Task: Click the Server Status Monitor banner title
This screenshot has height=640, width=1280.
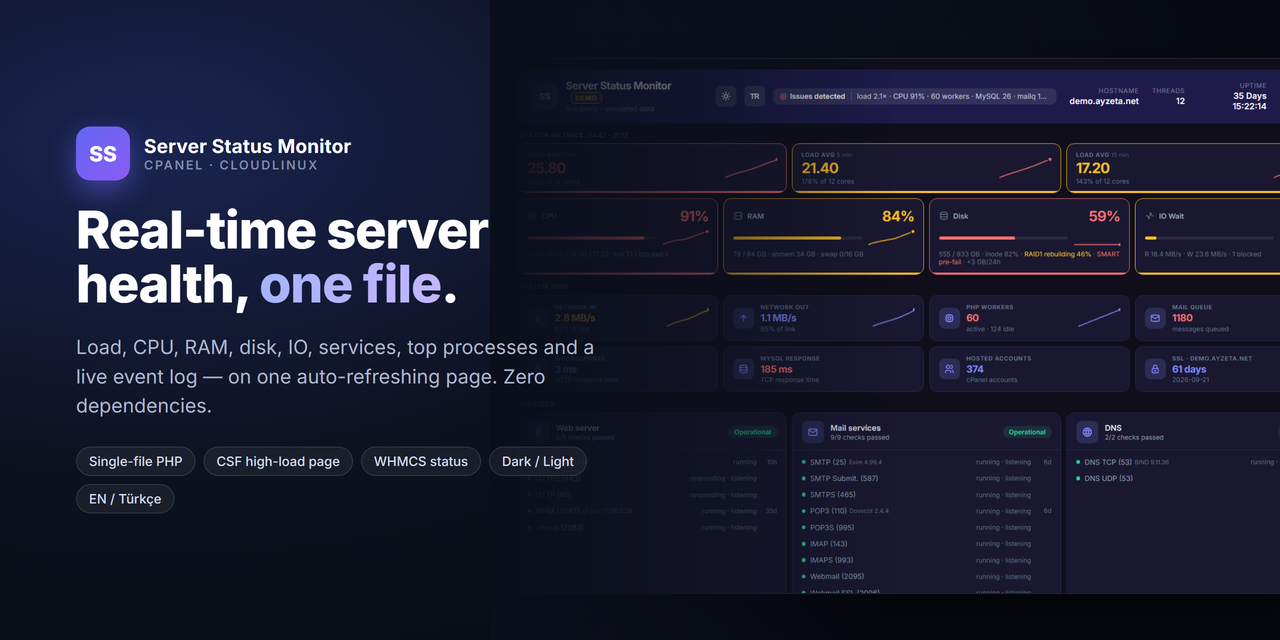Action: [x=618, y=86]
